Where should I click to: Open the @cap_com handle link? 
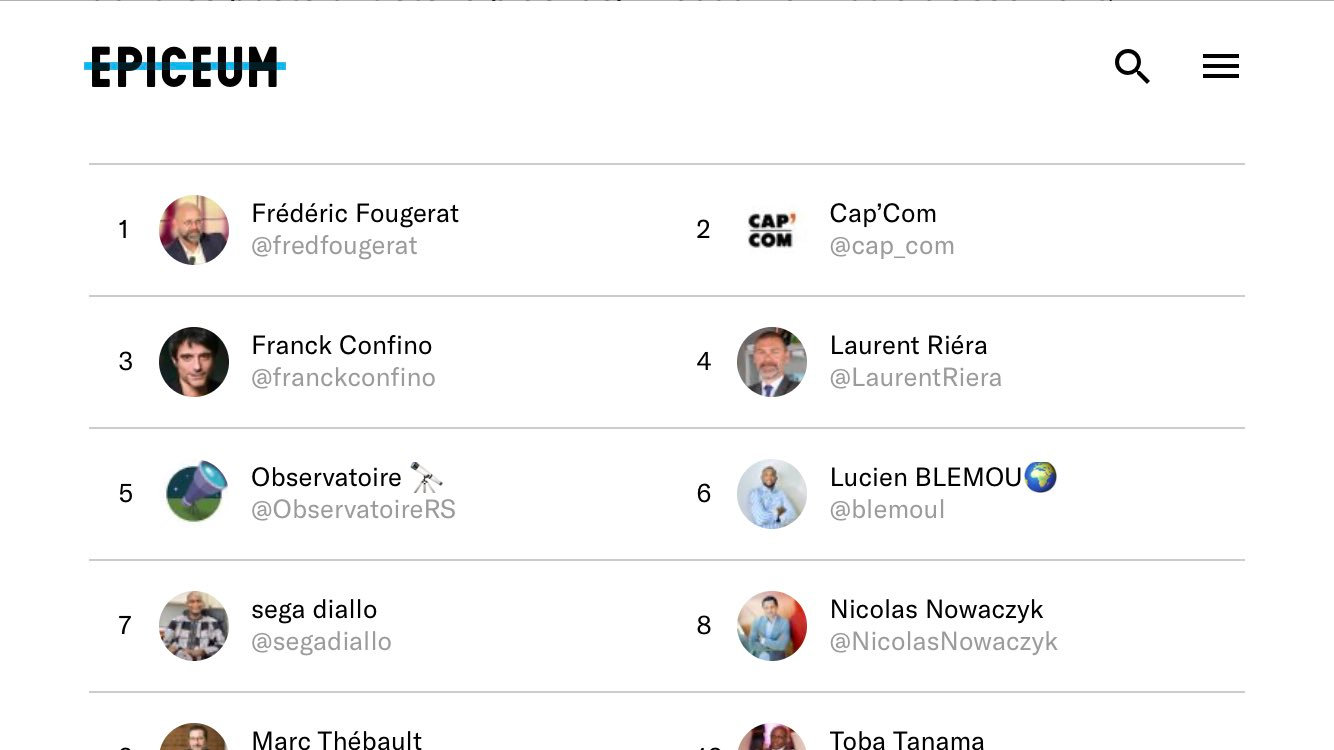(892, 246)
